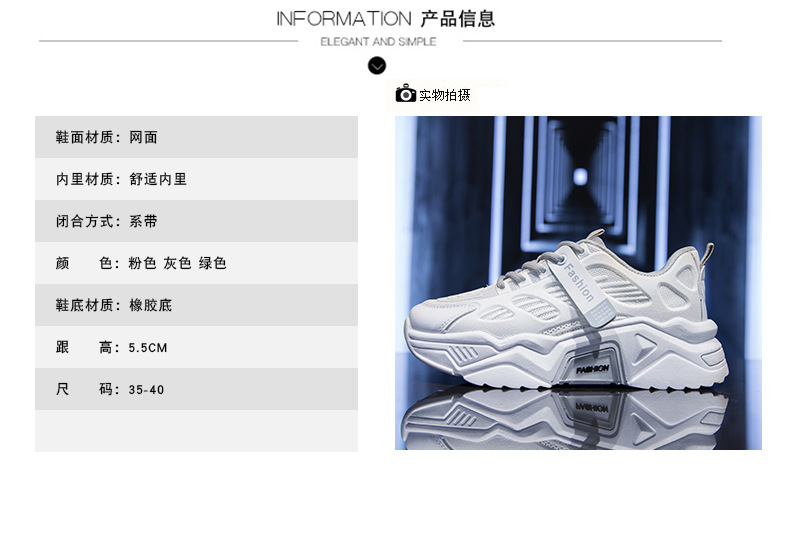The image size is (790, 555).
Task: Open the white sneaker product photo
Action: click(x=578, y=283)
